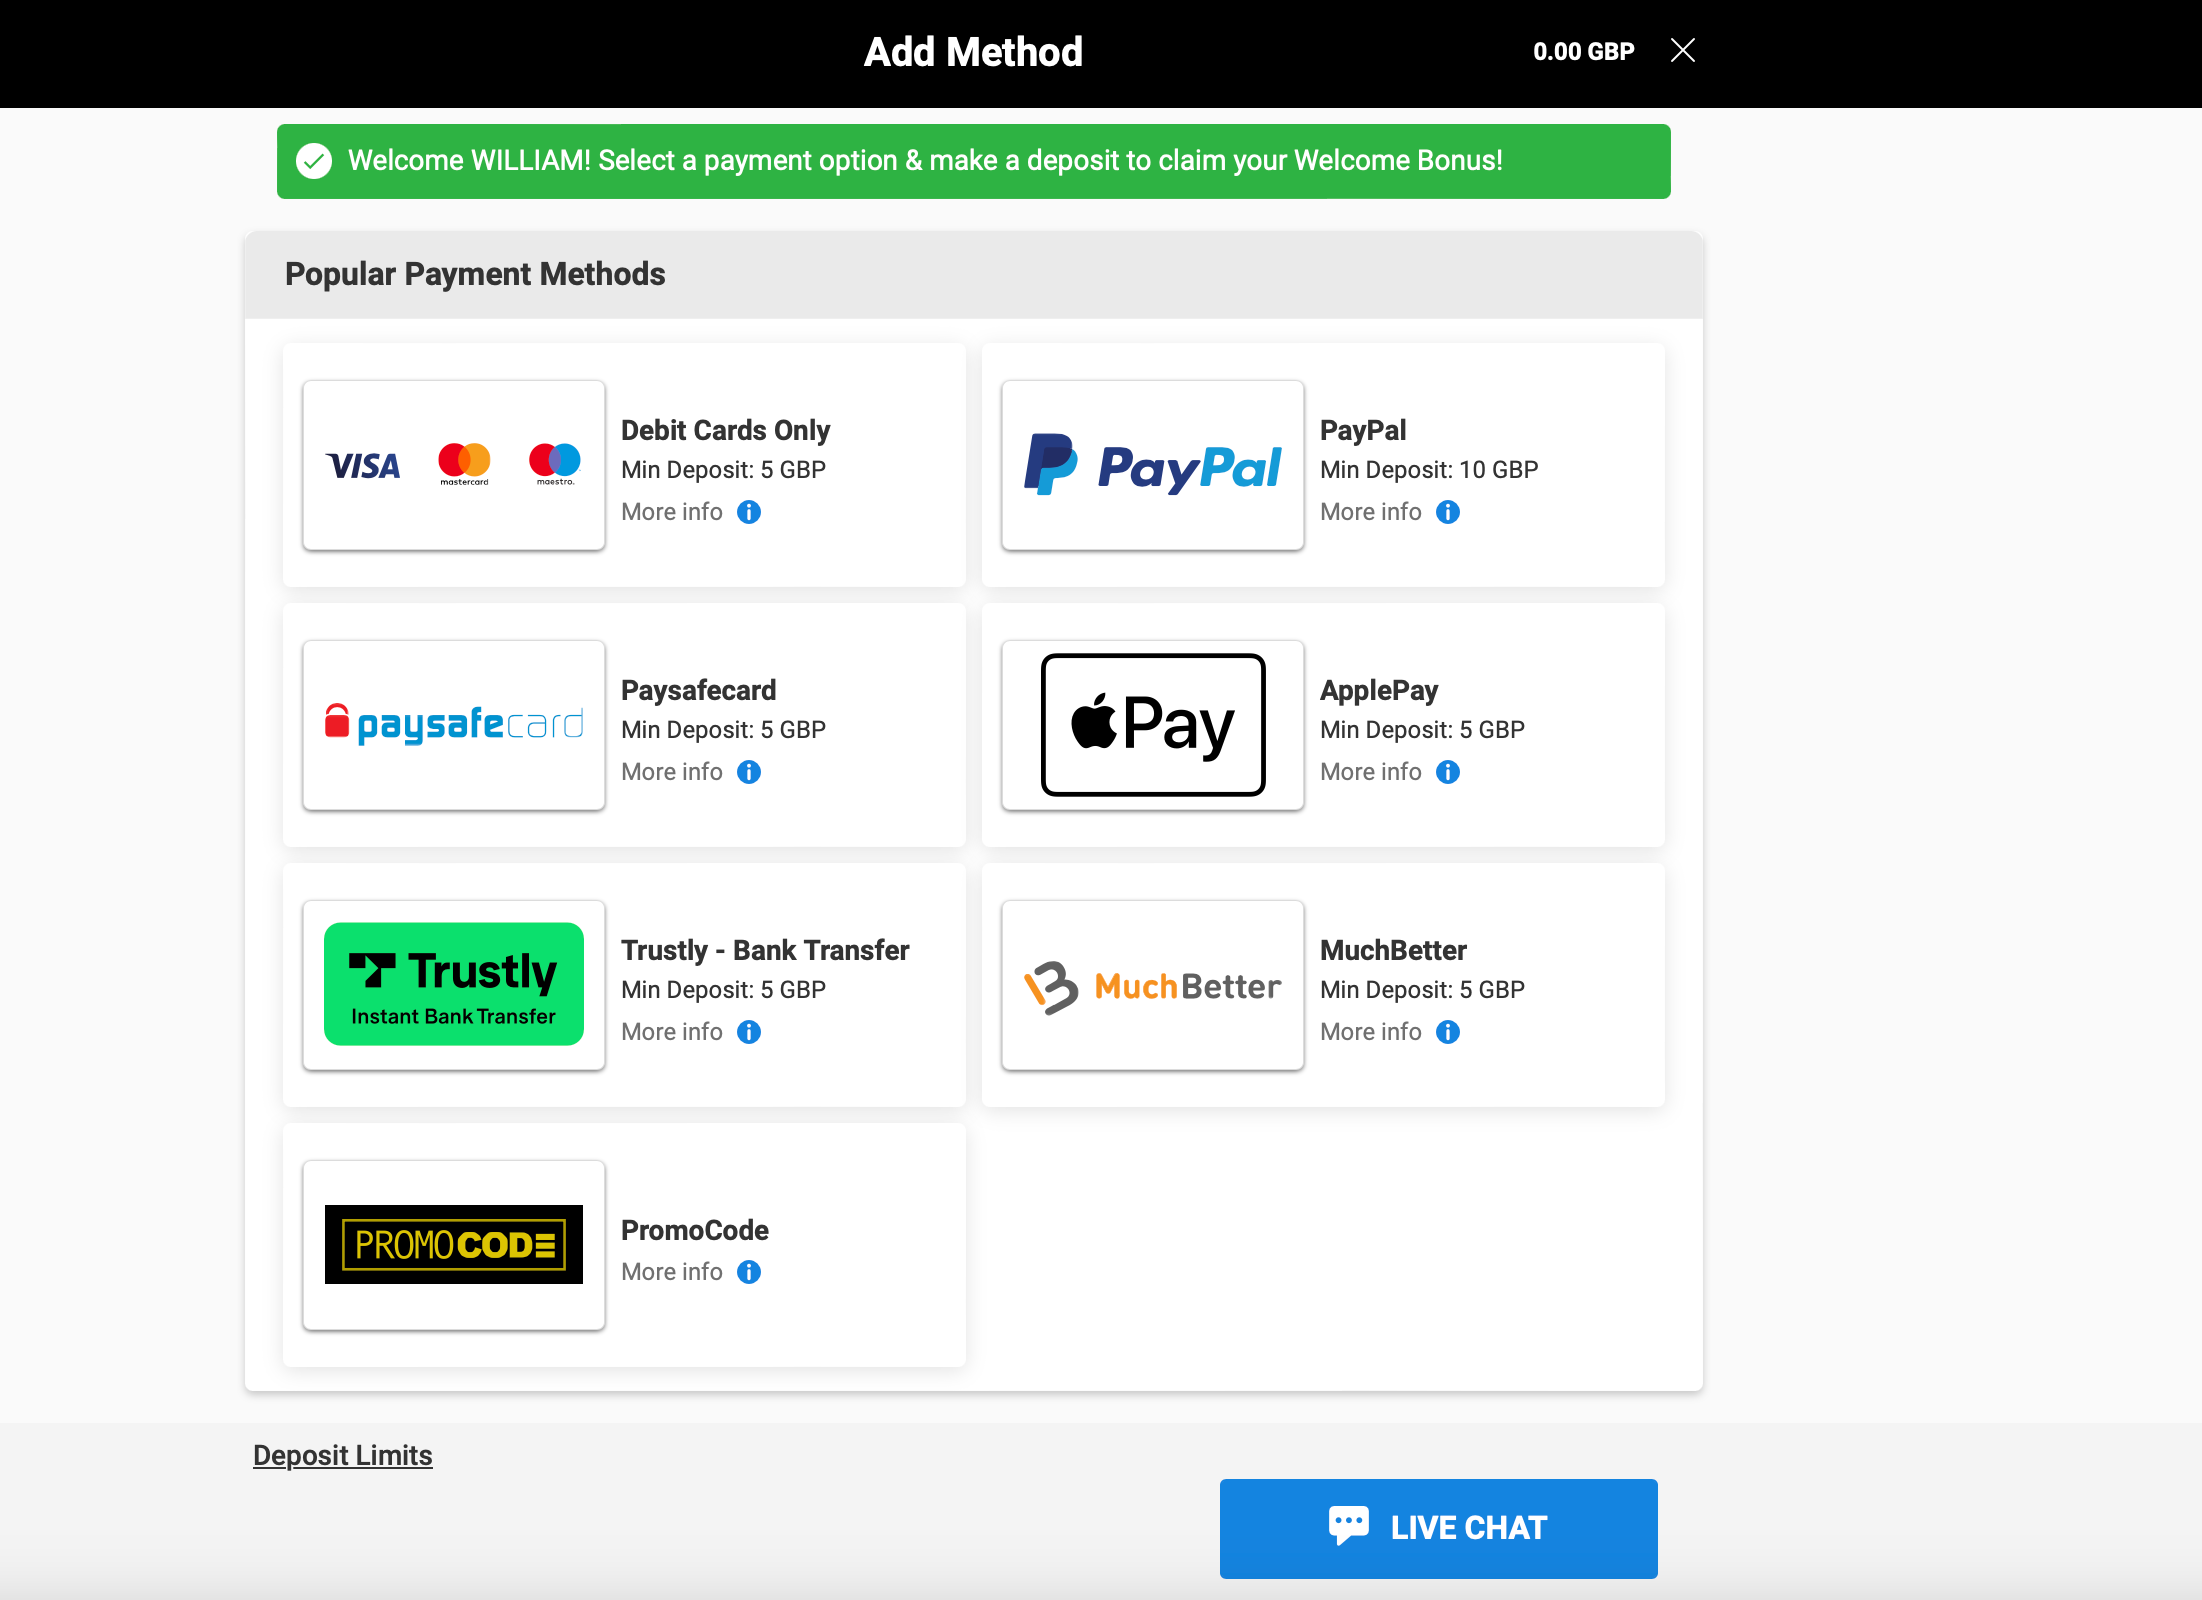Click the MuchBetter title text
This screenshot has height=1600, width=2202.
pos(1393,950)
